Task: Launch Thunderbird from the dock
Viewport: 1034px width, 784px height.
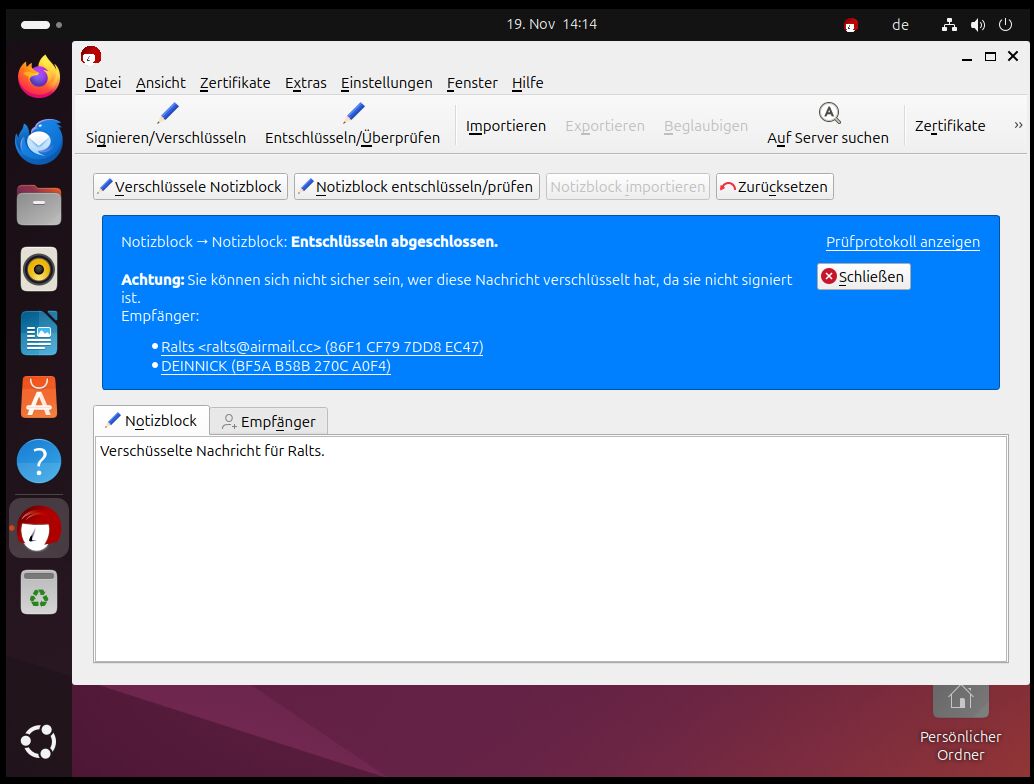Action: point(39,141)
